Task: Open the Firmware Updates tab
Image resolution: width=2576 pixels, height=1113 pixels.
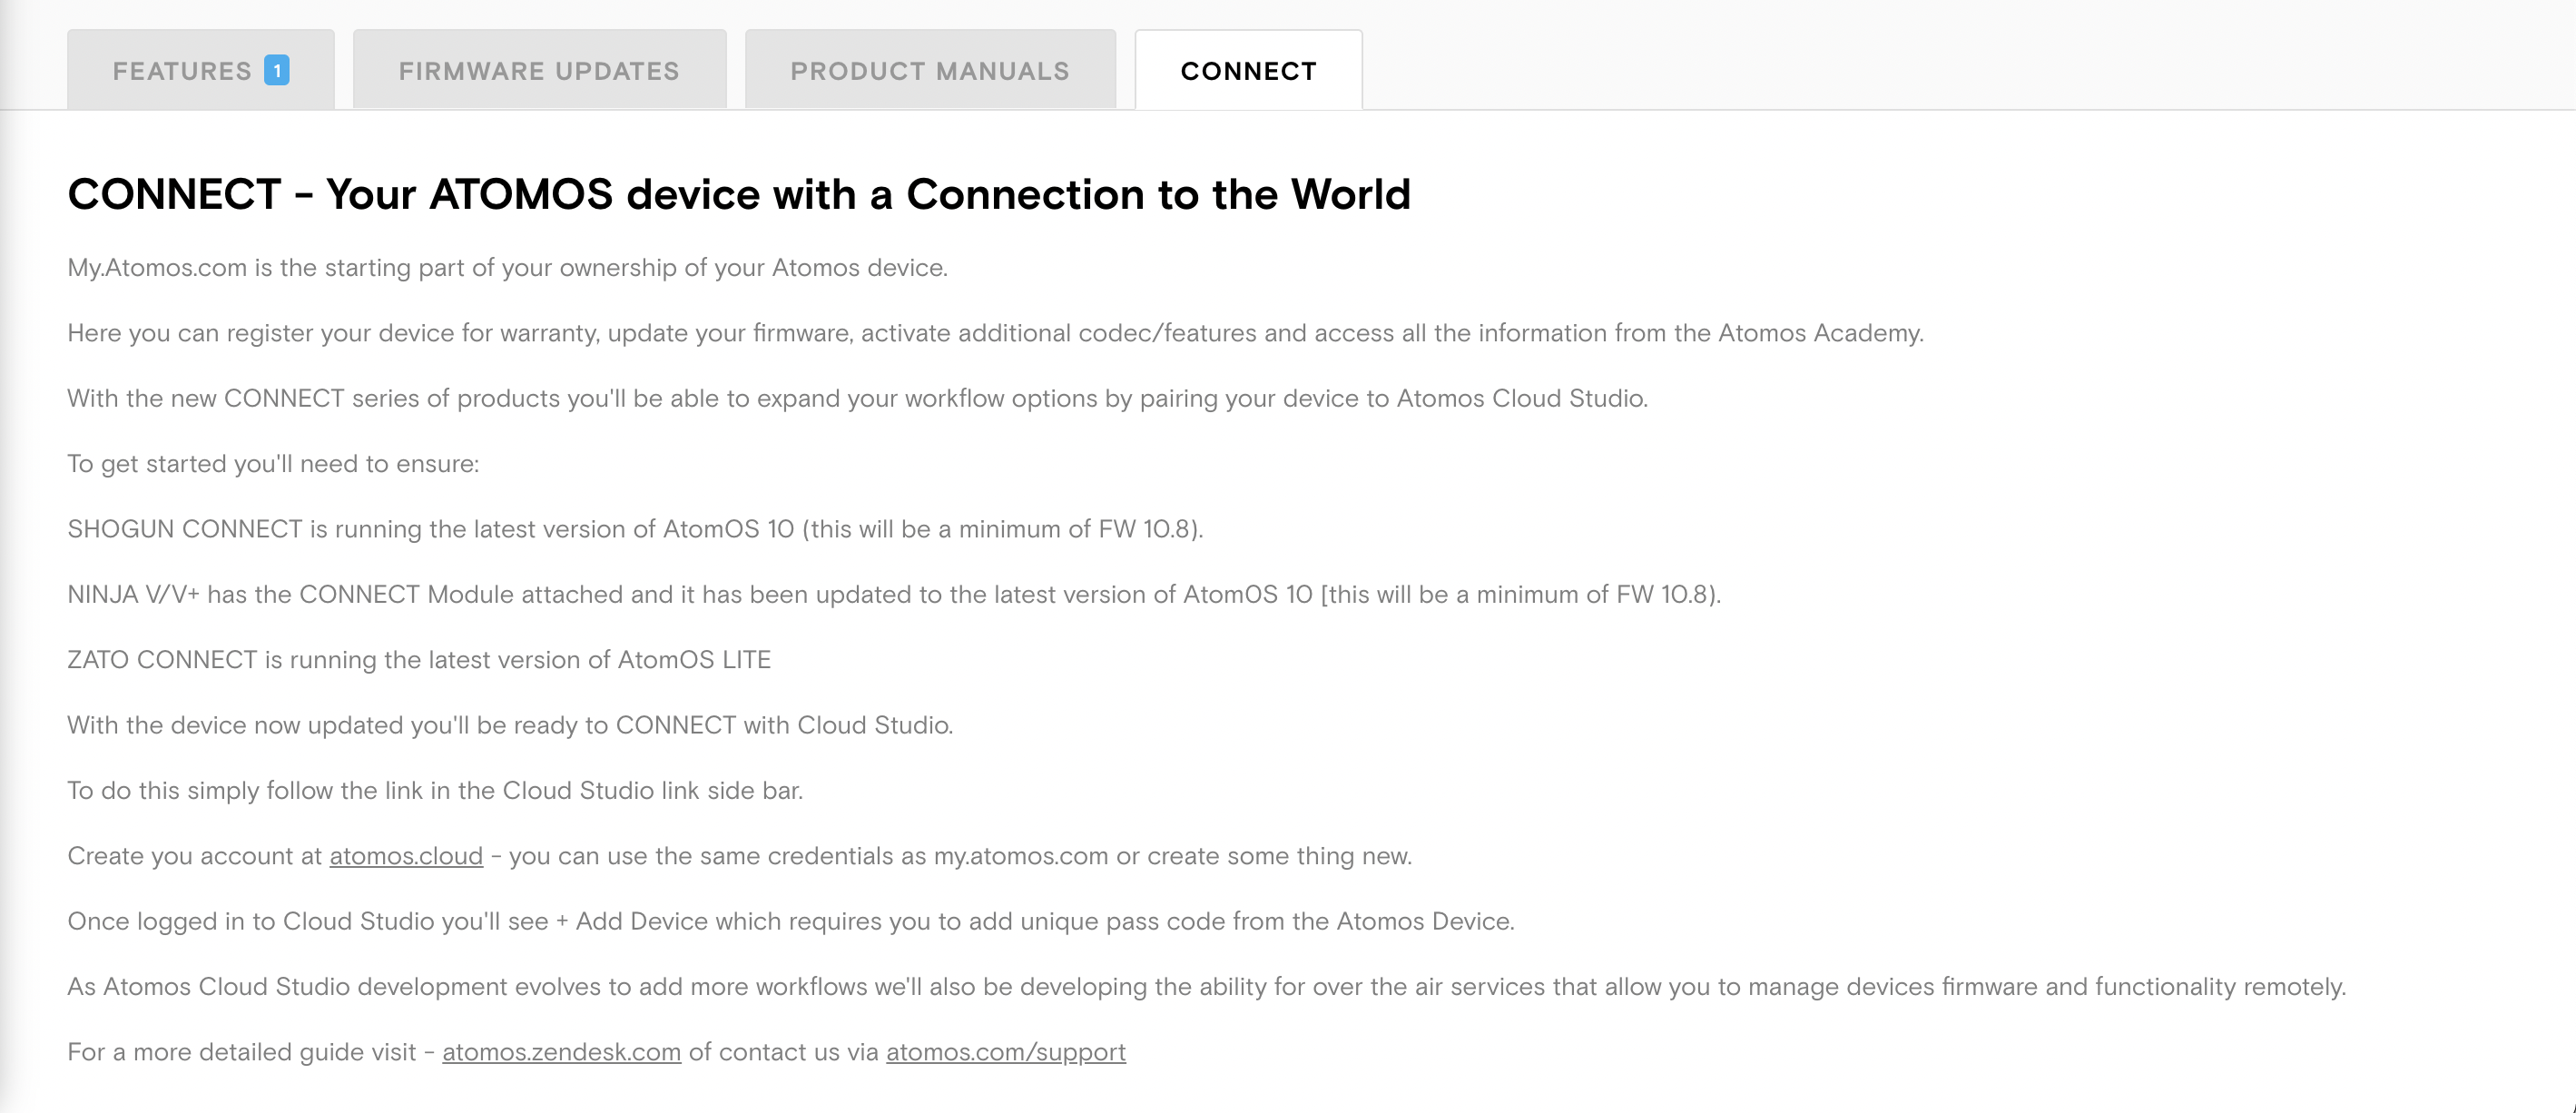Action: [539, 70]
